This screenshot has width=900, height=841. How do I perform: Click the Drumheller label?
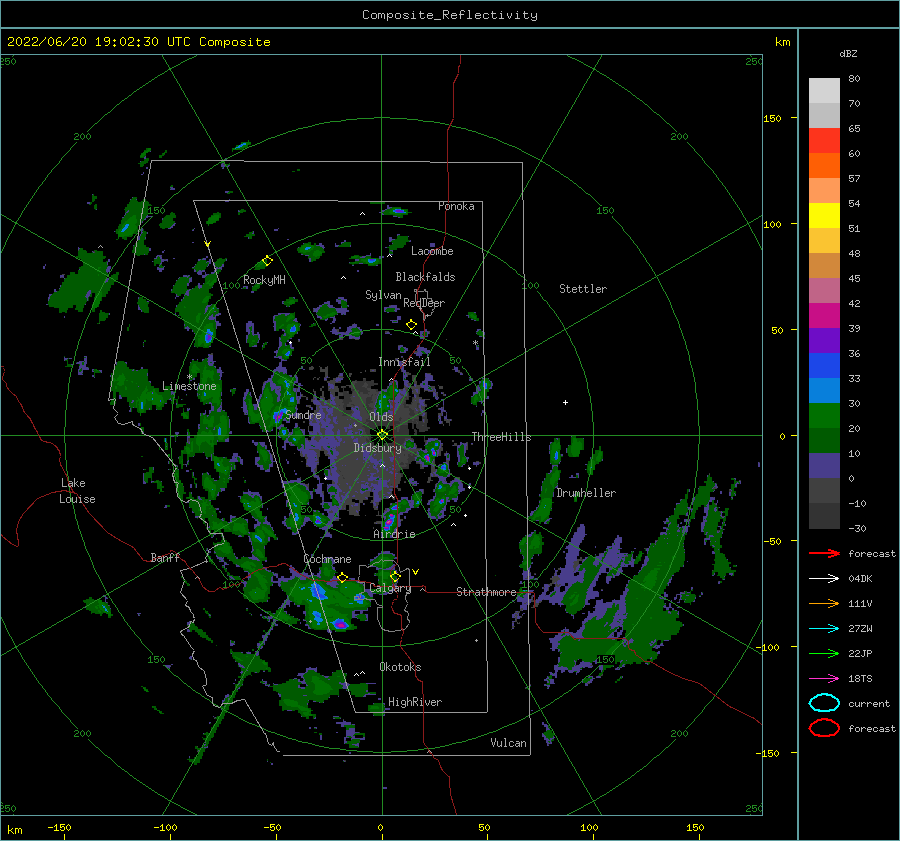pos(586,493)
